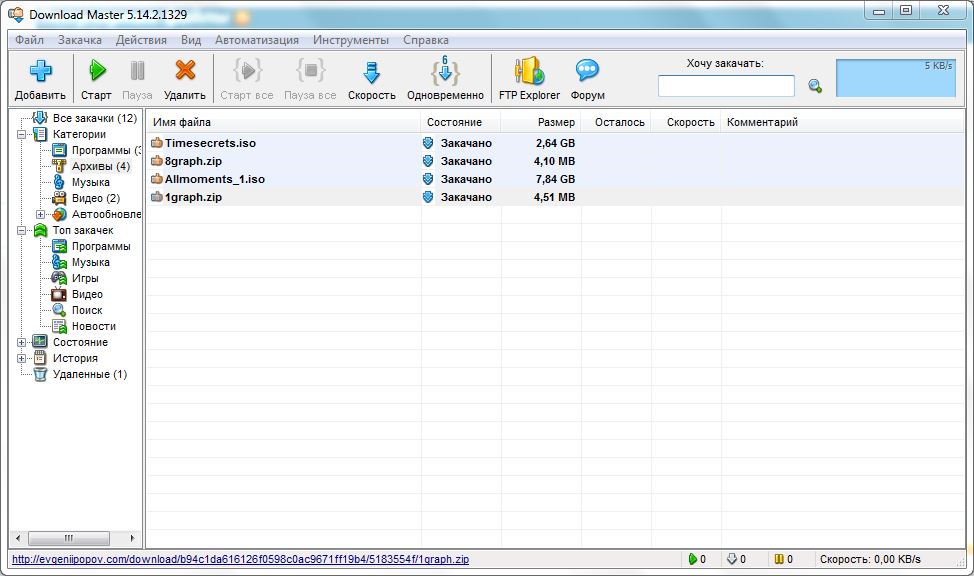Delete download with Удалить red X icon
Image resolution: width=974 pixels, height=576 pixels.
(185, 70)
